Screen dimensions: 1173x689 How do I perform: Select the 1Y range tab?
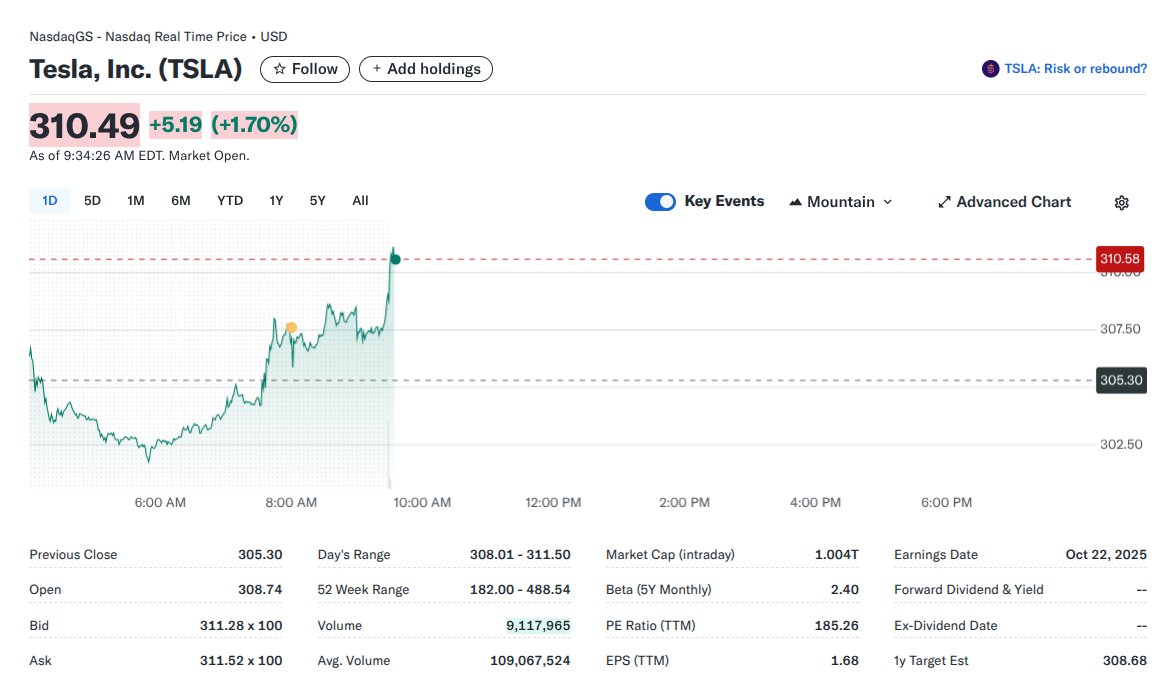(x=276, y=200)
